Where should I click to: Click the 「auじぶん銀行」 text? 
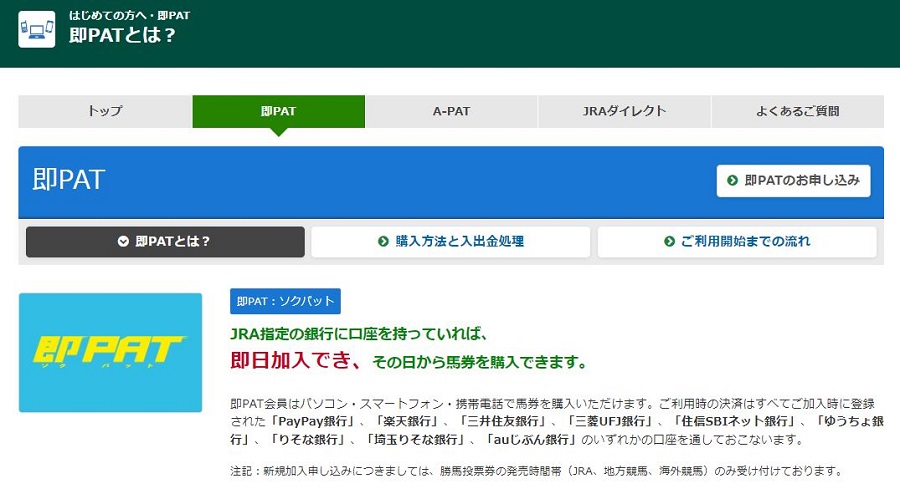tap(531, 440)
